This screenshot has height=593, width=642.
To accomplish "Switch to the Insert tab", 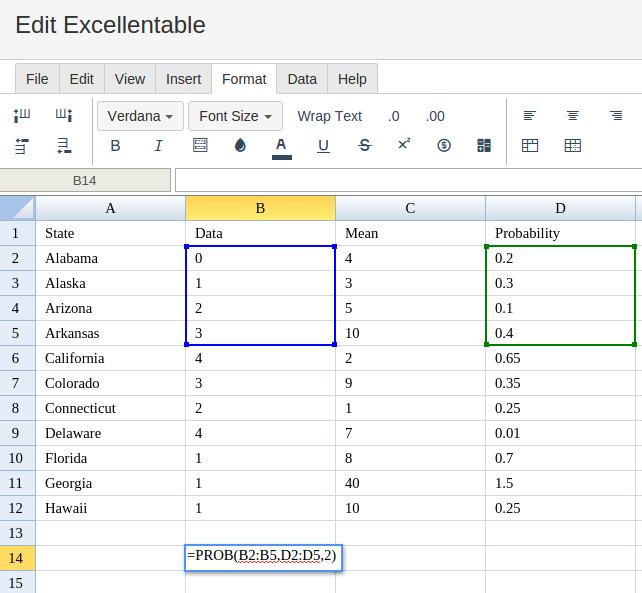I will (183, 79).
